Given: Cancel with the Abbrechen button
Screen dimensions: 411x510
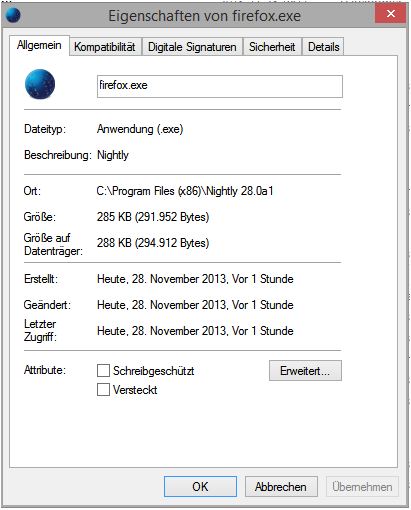Looking at the screenshot, I should (281, 486).
